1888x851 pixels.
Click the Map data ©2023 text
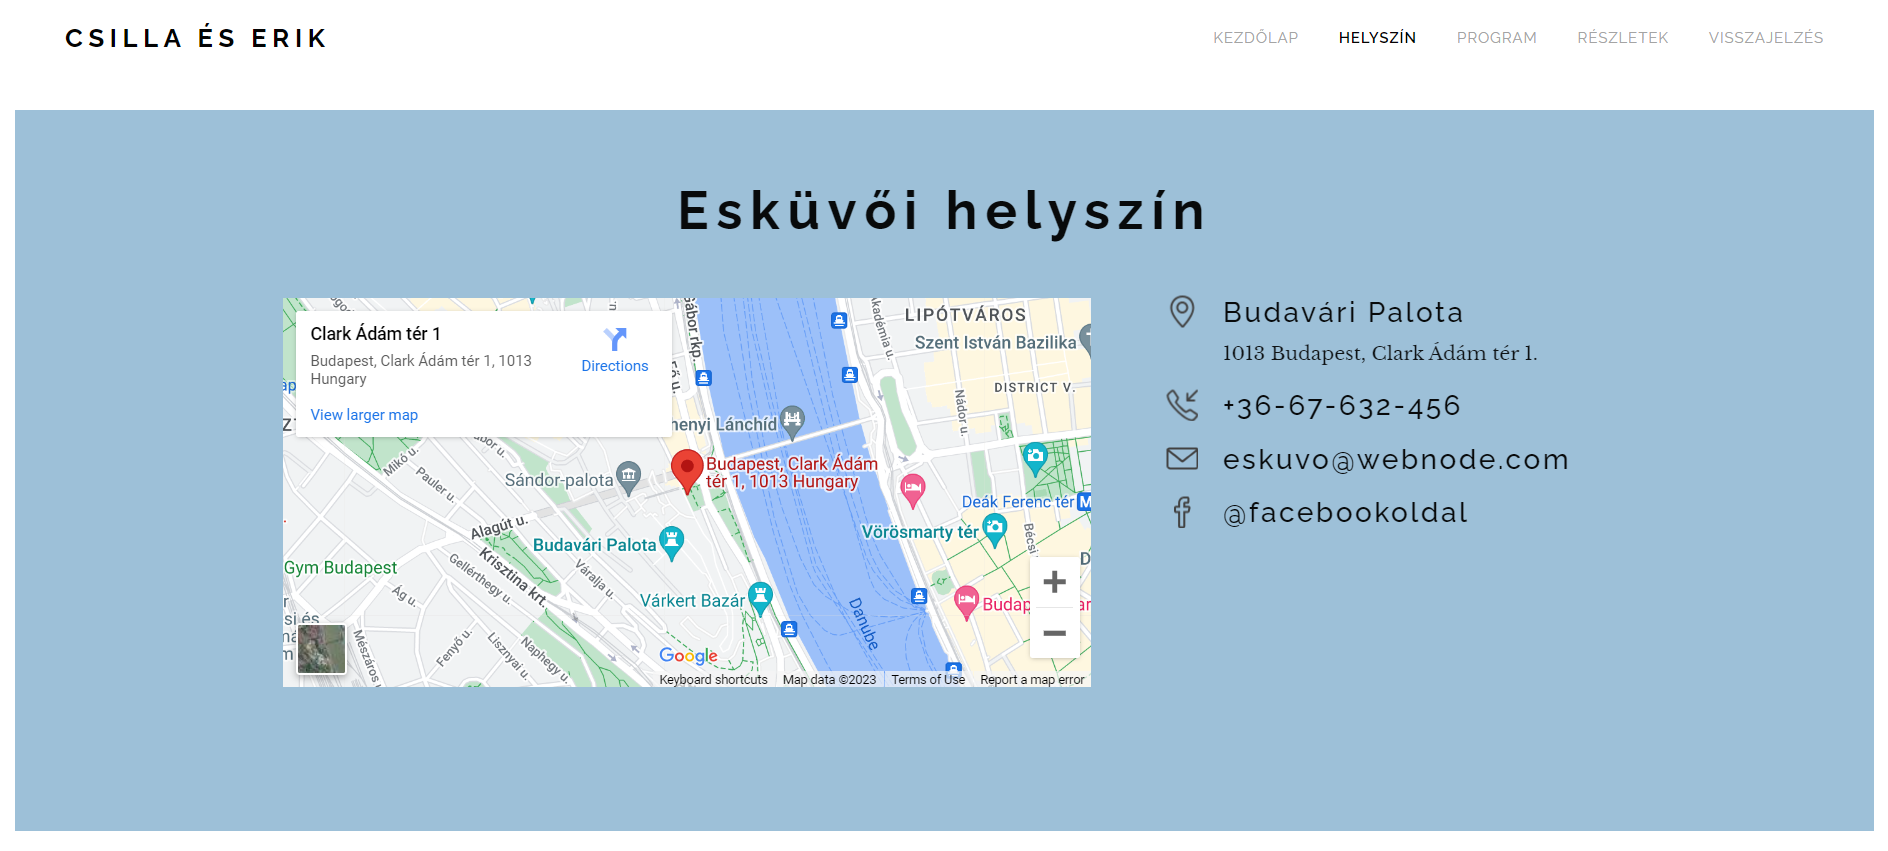(x=829, y=680)
